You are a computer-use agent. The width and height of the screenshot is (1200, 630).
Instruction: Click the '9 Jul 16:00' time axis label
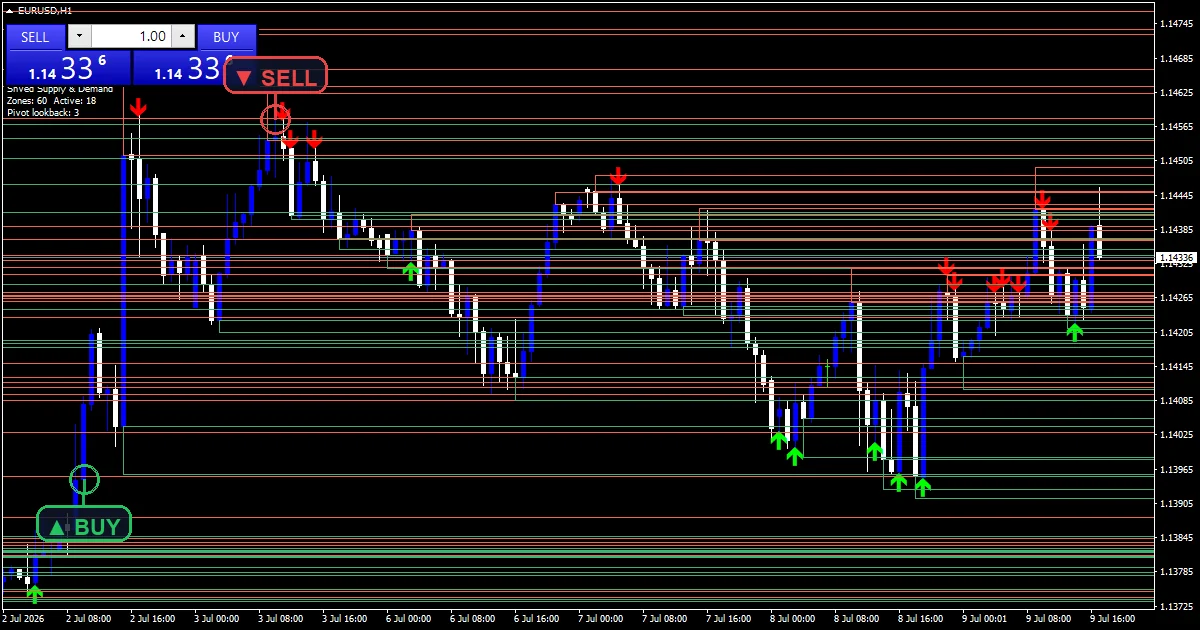click(1114, 620)
